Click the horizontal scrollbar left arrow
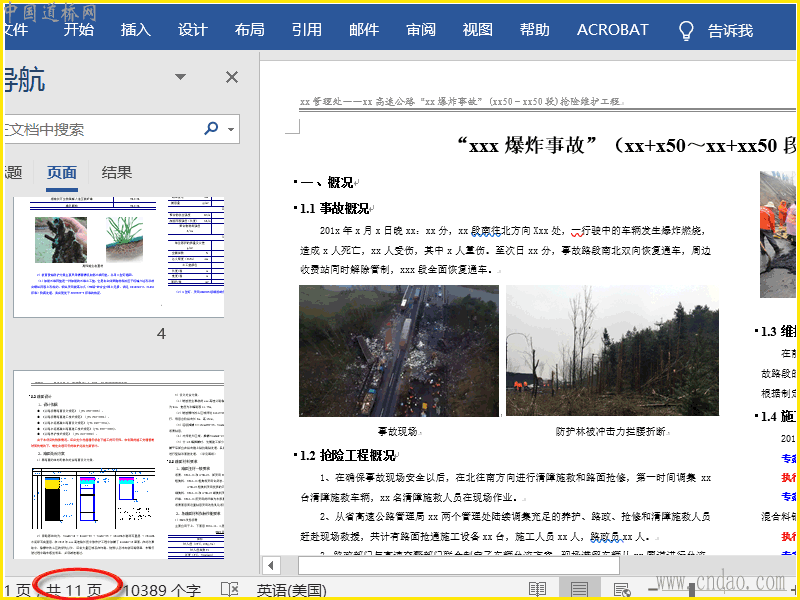The height and width of the screenshot is (600, 800). (271, 565)
